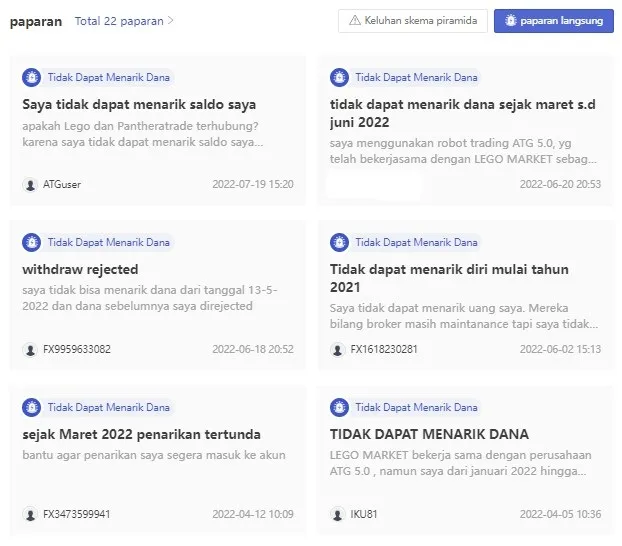Screen dimensions: 622x546
Task: Click the timestamp 2022-06-20 20:53
Action: pos(561,185)
